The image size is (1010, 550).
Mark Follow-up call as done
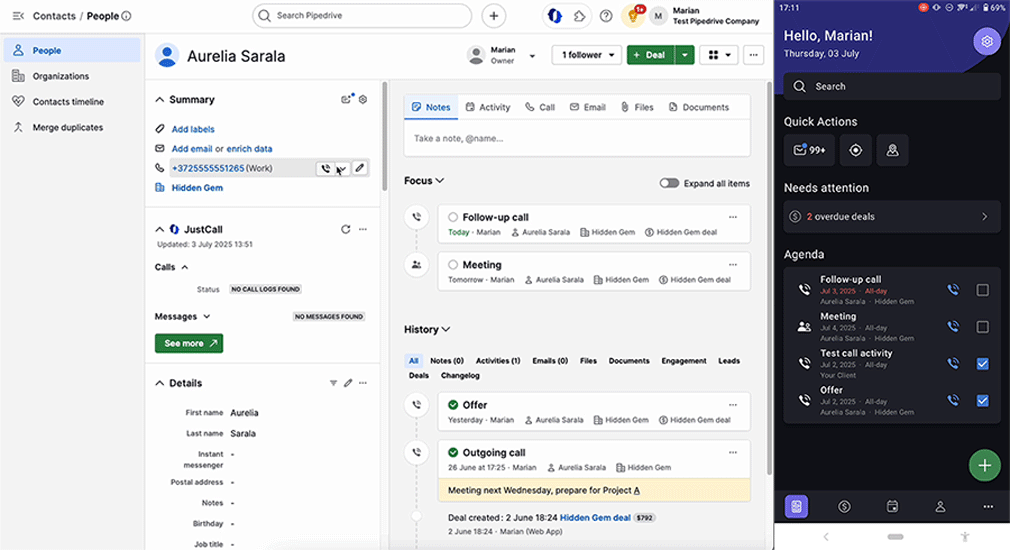point(453,217)
